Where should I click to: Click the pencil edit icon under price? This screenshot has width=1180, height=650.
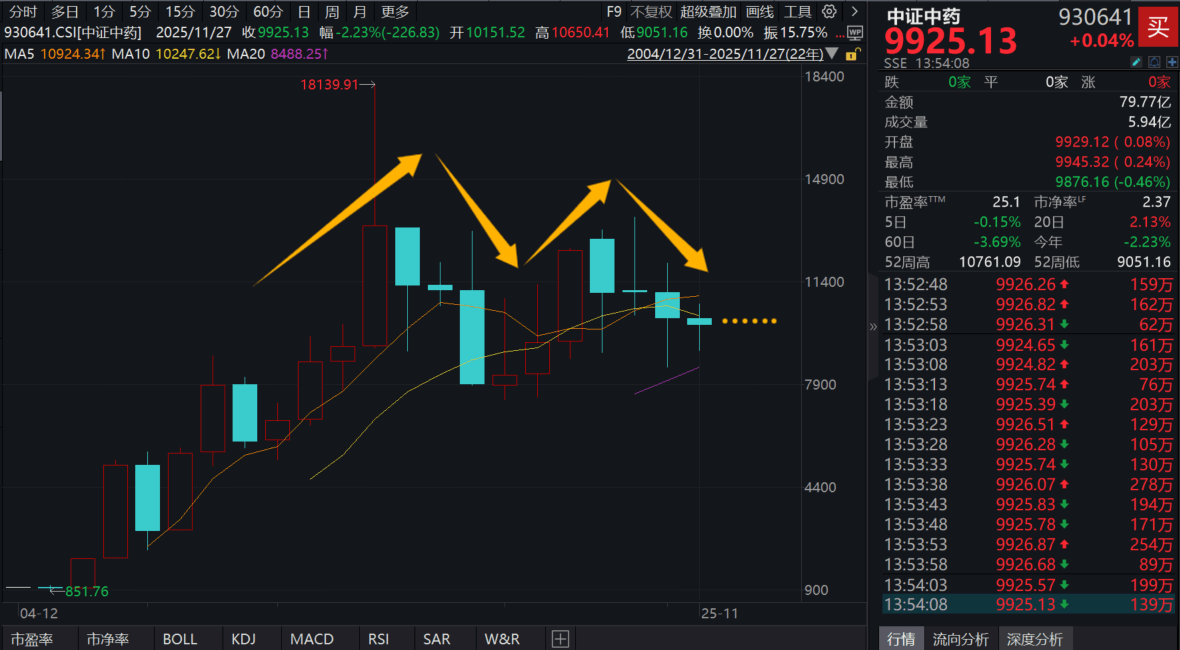pos(1136,62)
